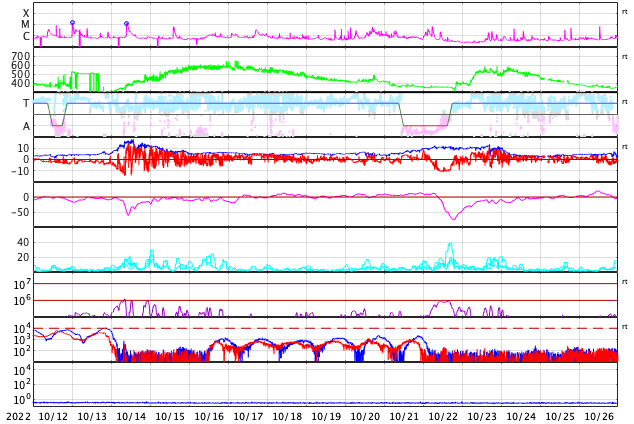Click the T label on the sector panel
Screen dimensions: 634x424
[26, 103]
